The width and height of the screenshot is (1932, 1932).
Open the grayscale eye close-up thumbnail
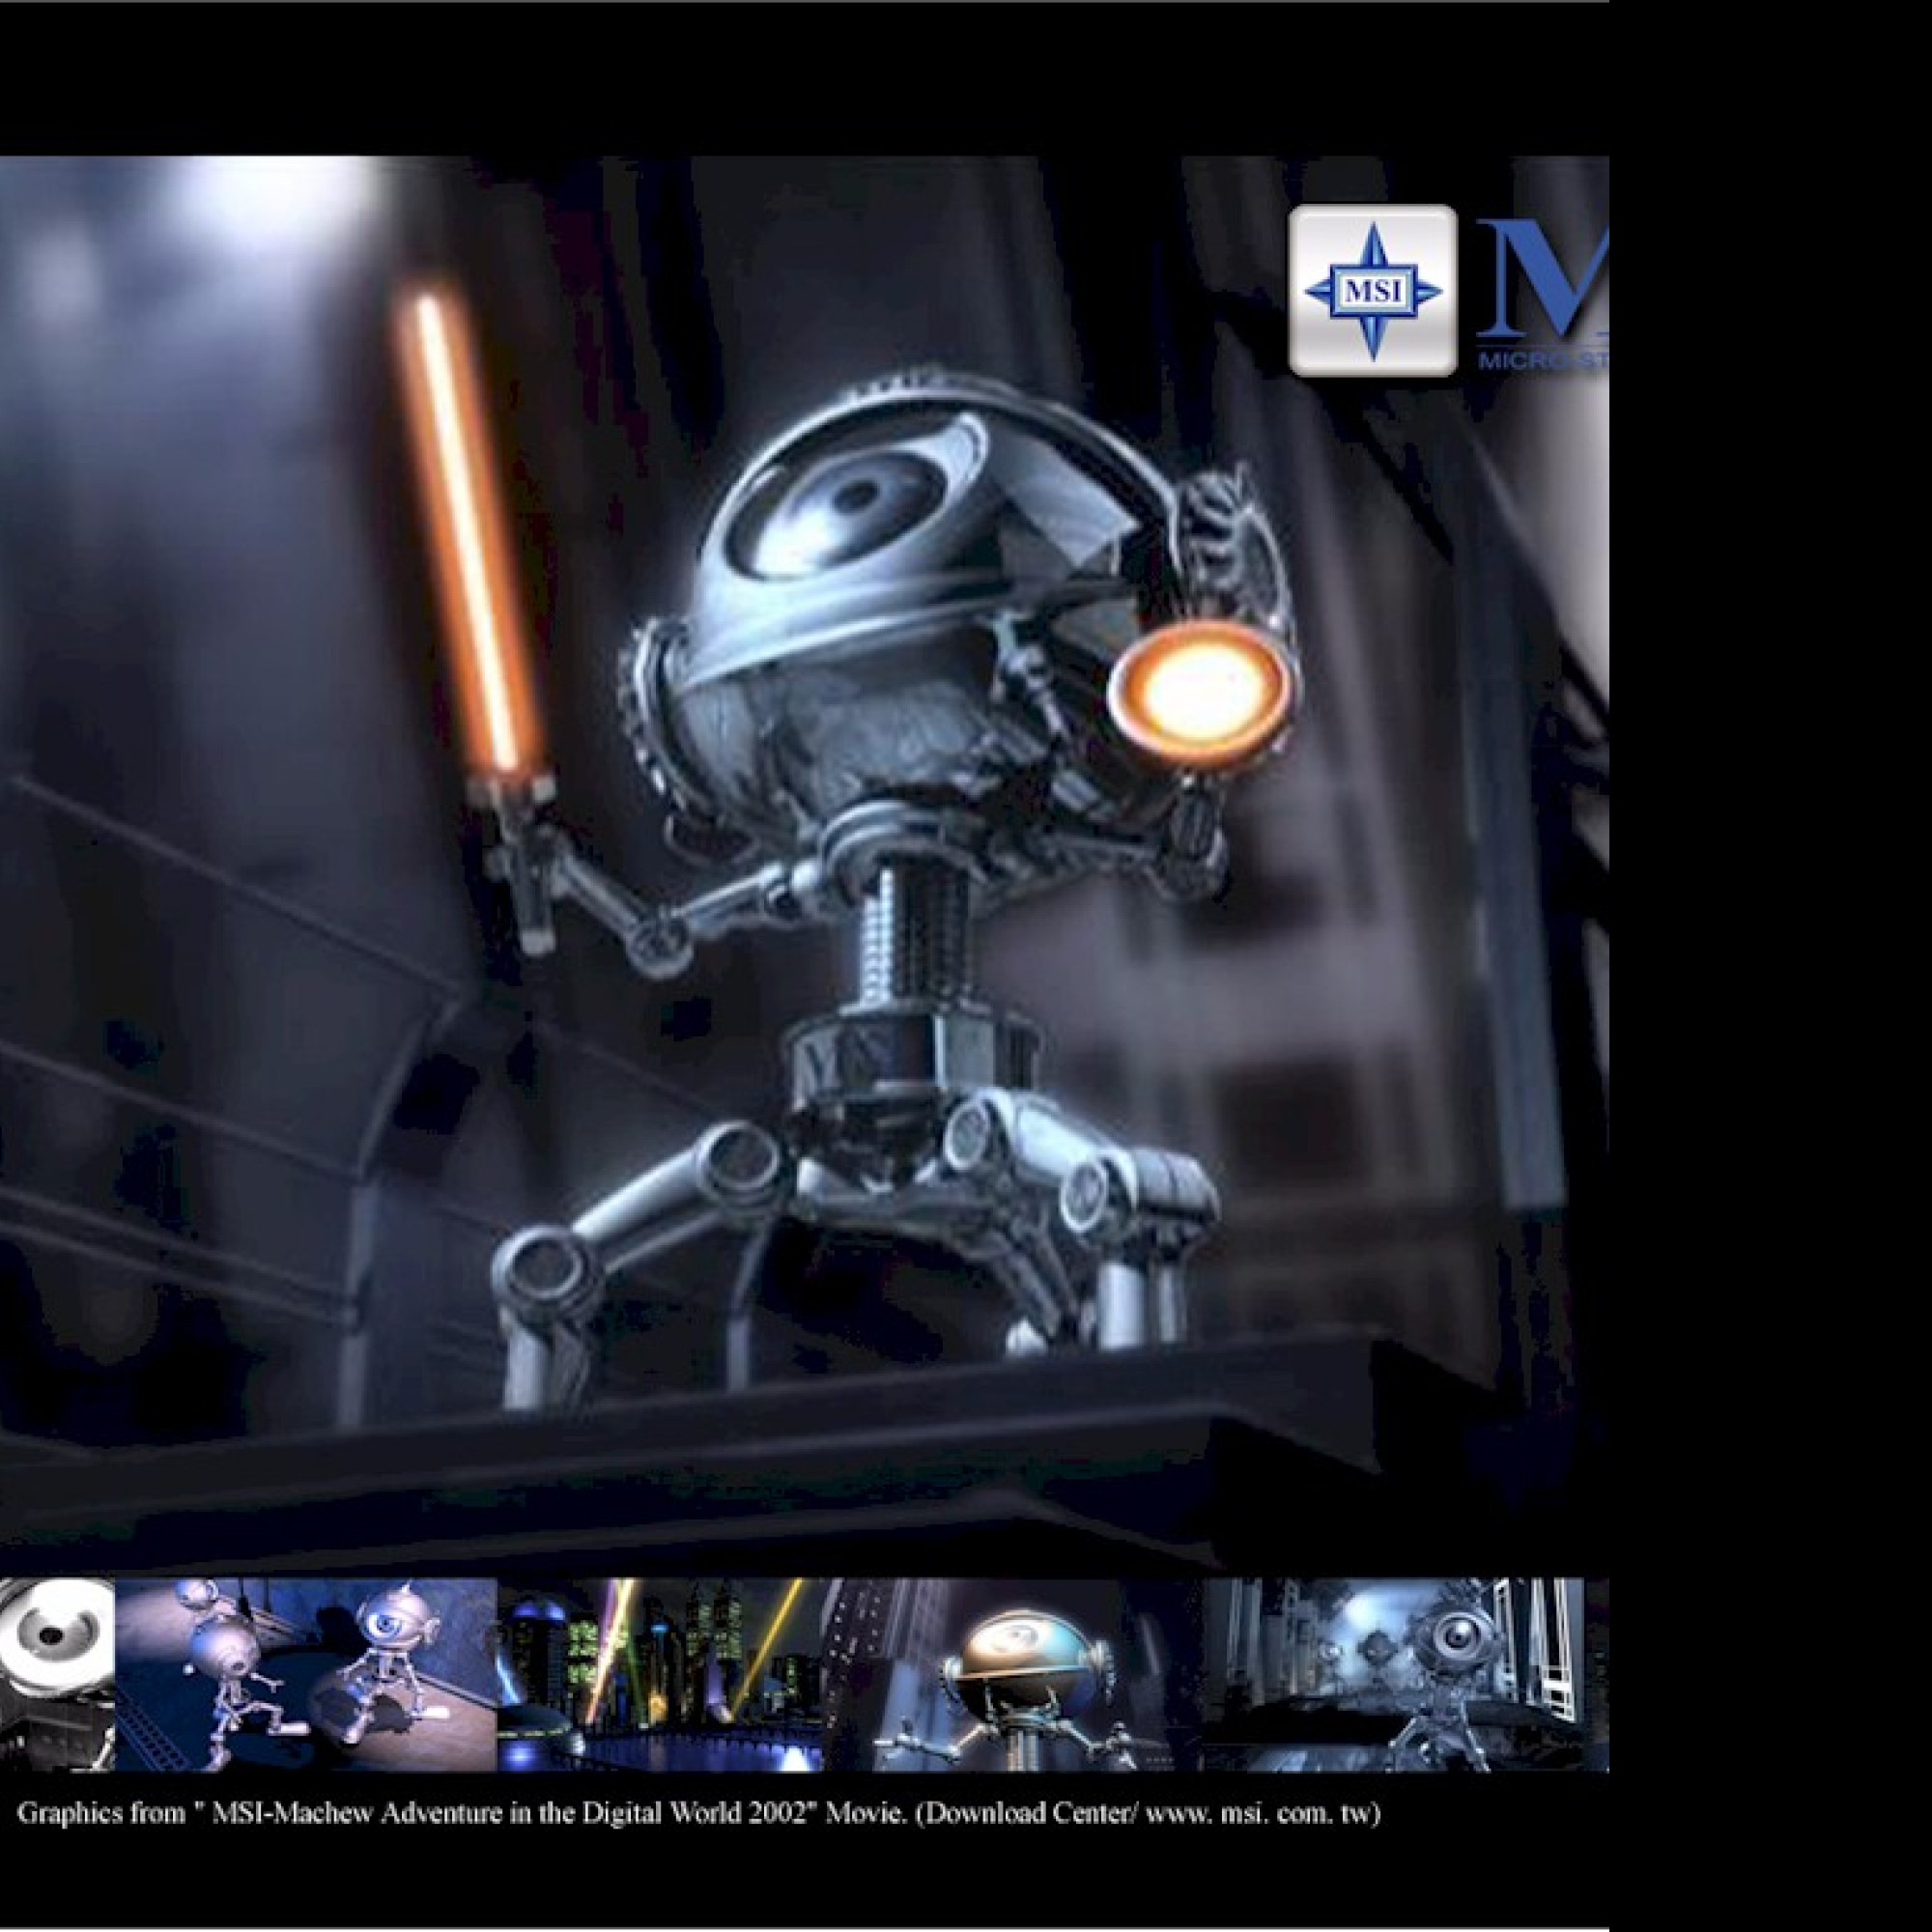pyautogui.click(x=56, y=1675)
